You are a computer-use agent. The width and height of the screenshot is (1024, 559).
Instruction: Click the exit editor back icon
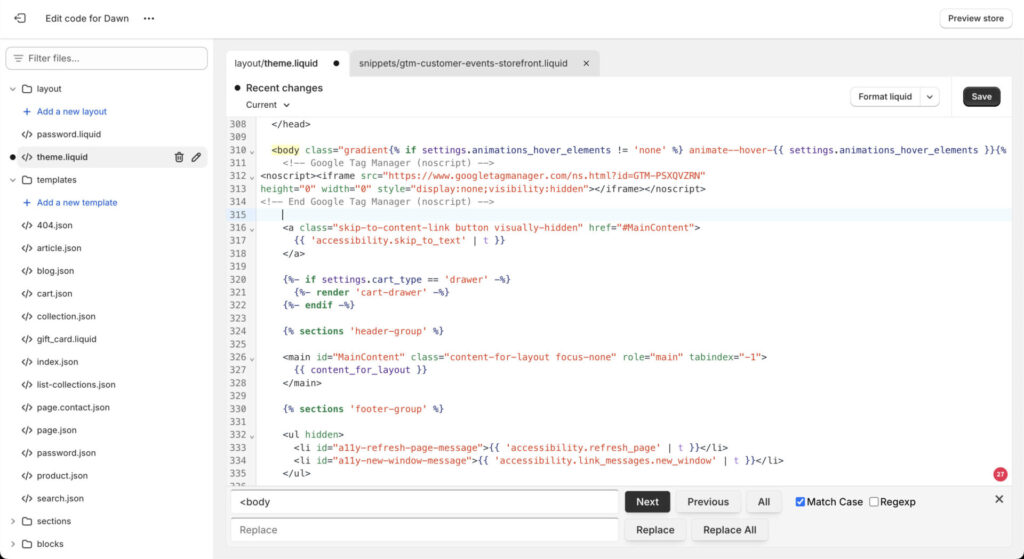pos(19,18)
